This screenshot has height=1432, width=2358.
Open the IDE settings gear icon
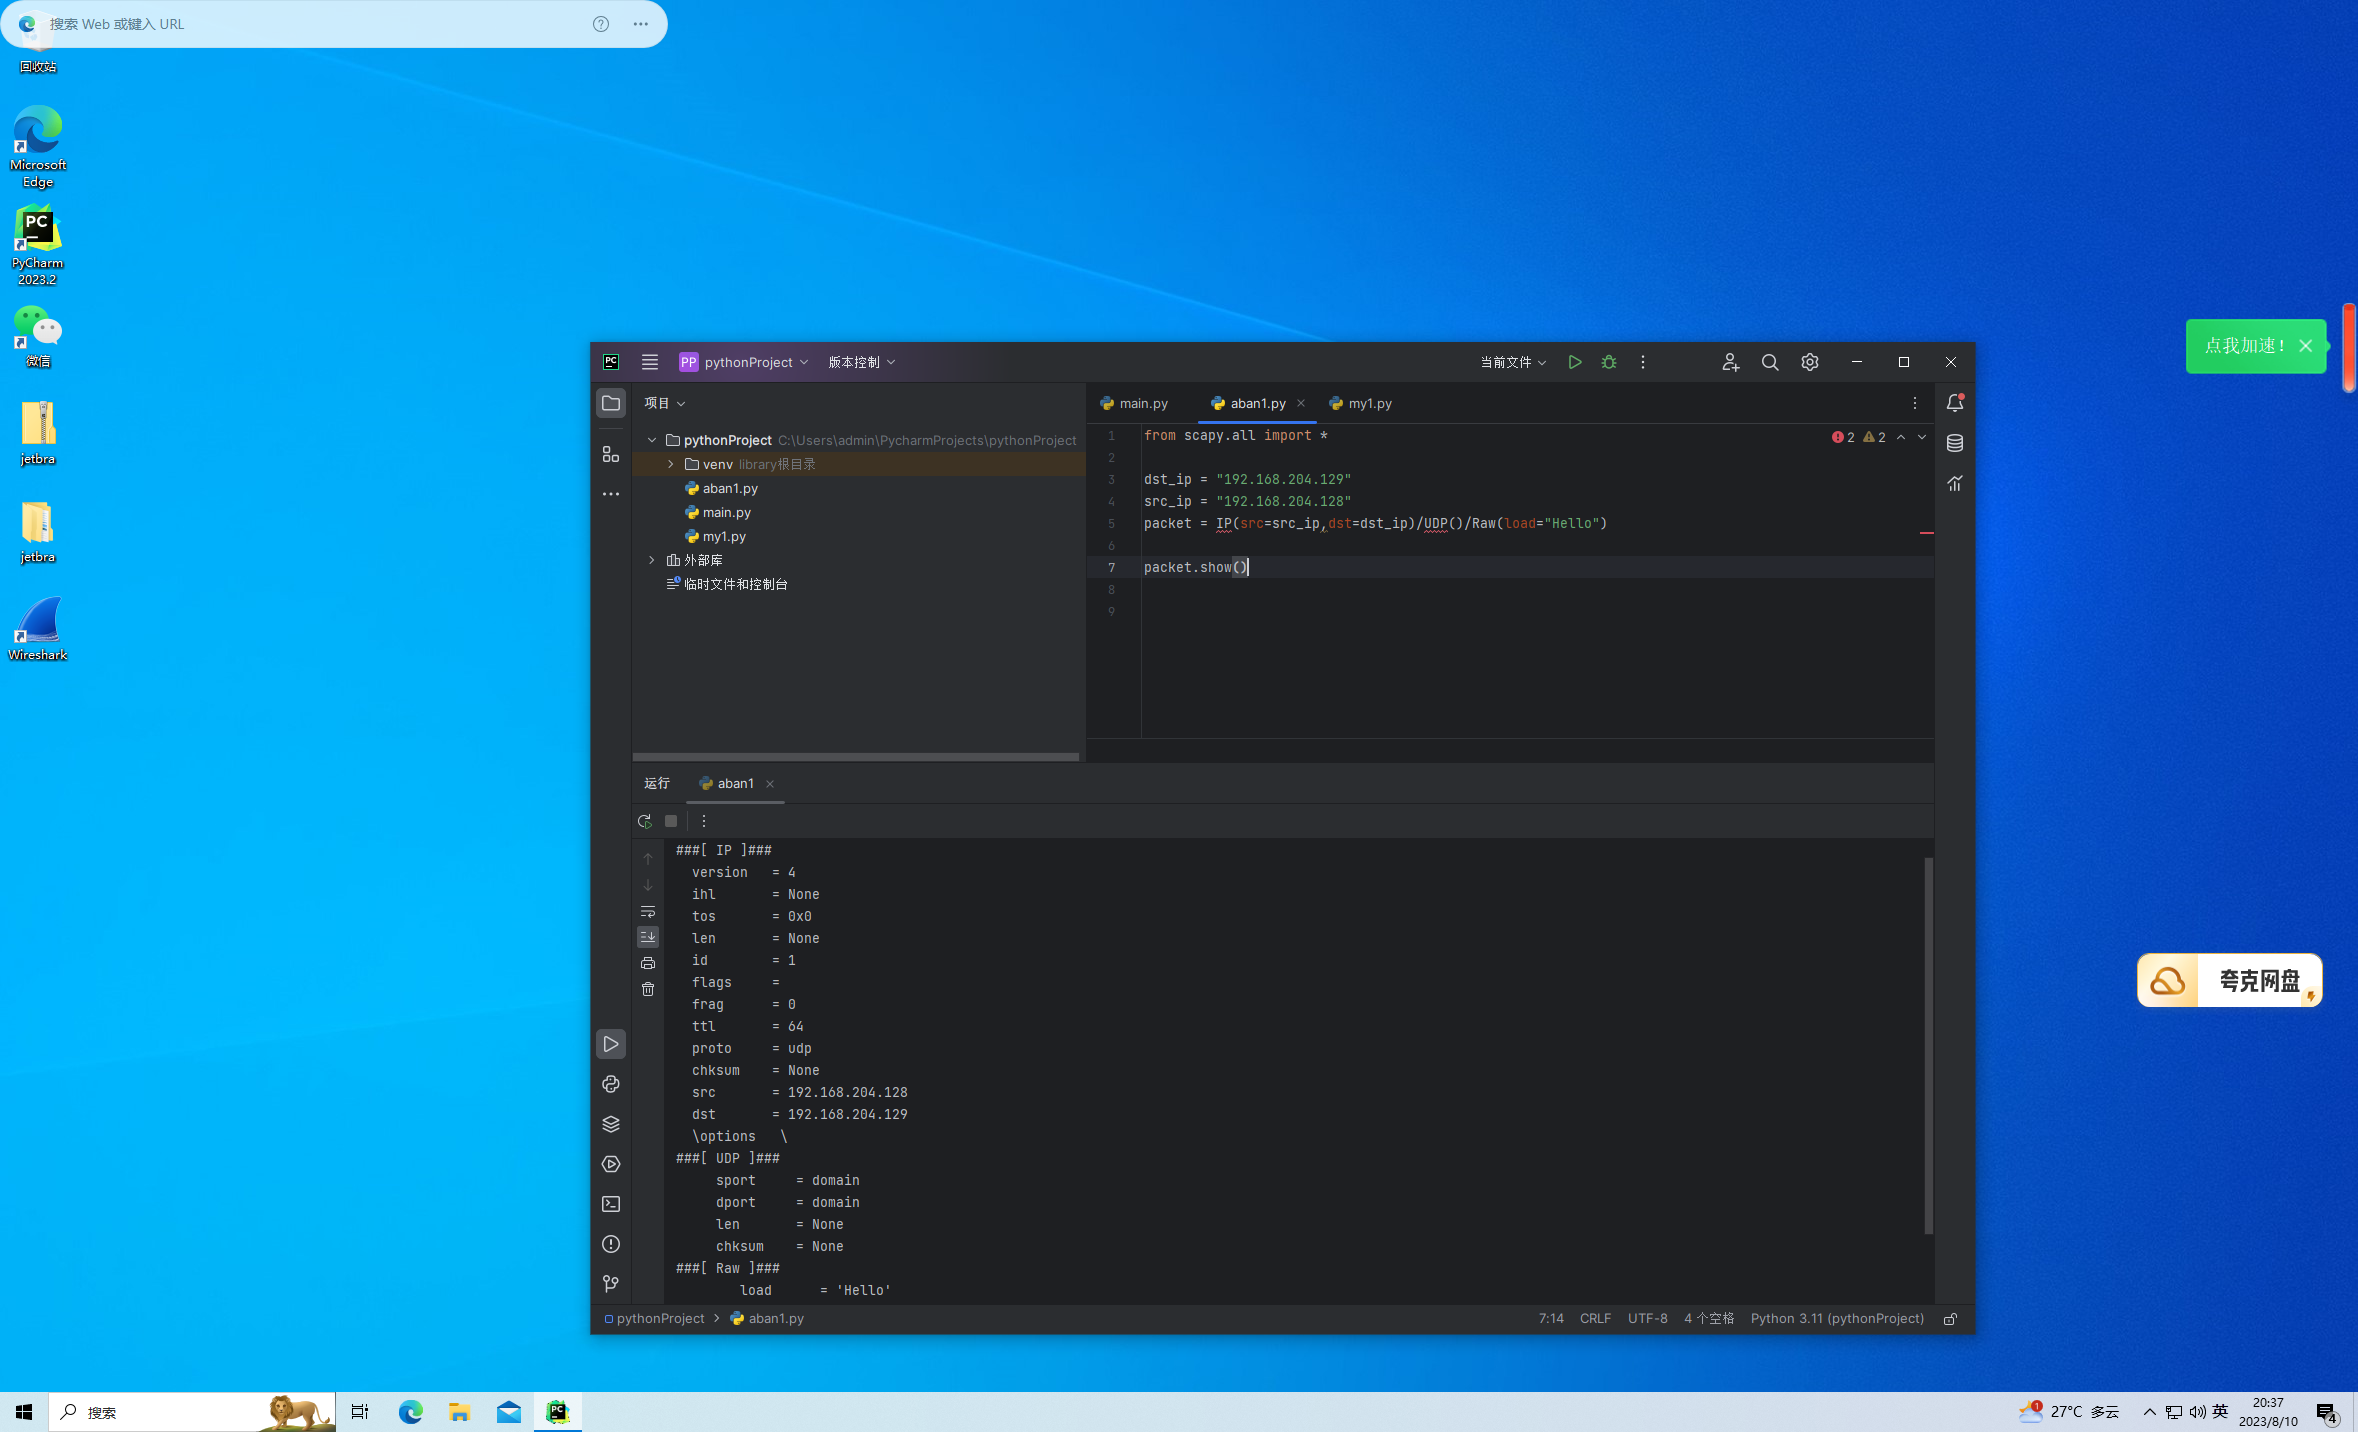1810,362
